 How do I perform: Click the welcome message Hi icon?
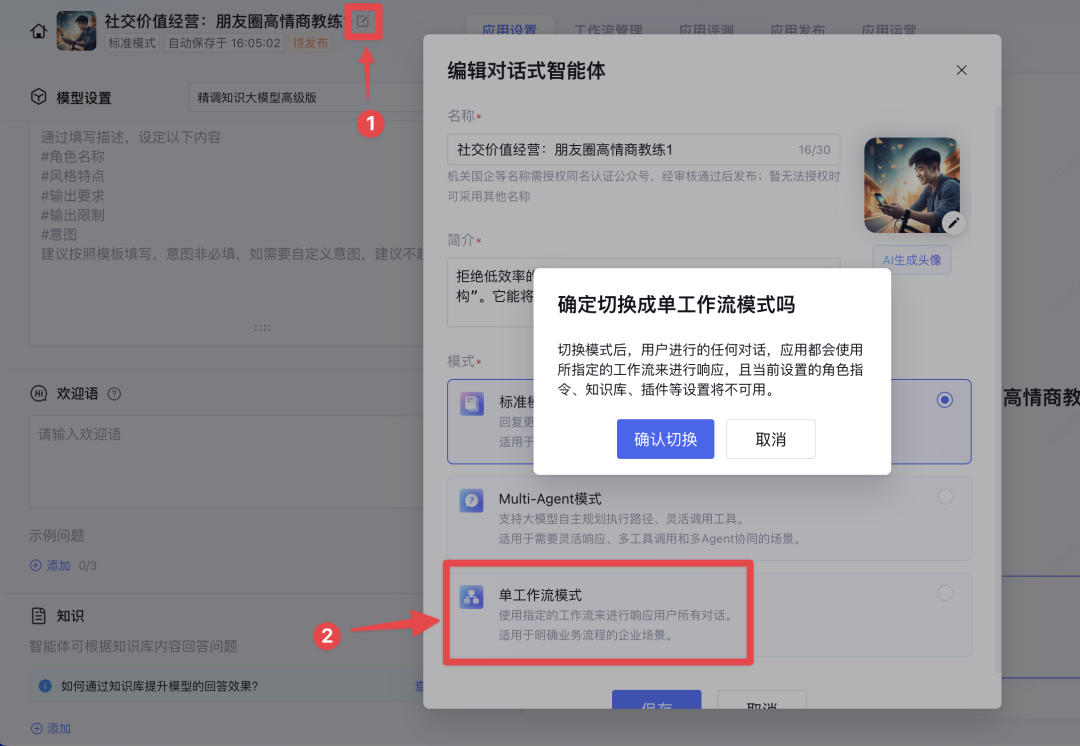tap(39, 393)
